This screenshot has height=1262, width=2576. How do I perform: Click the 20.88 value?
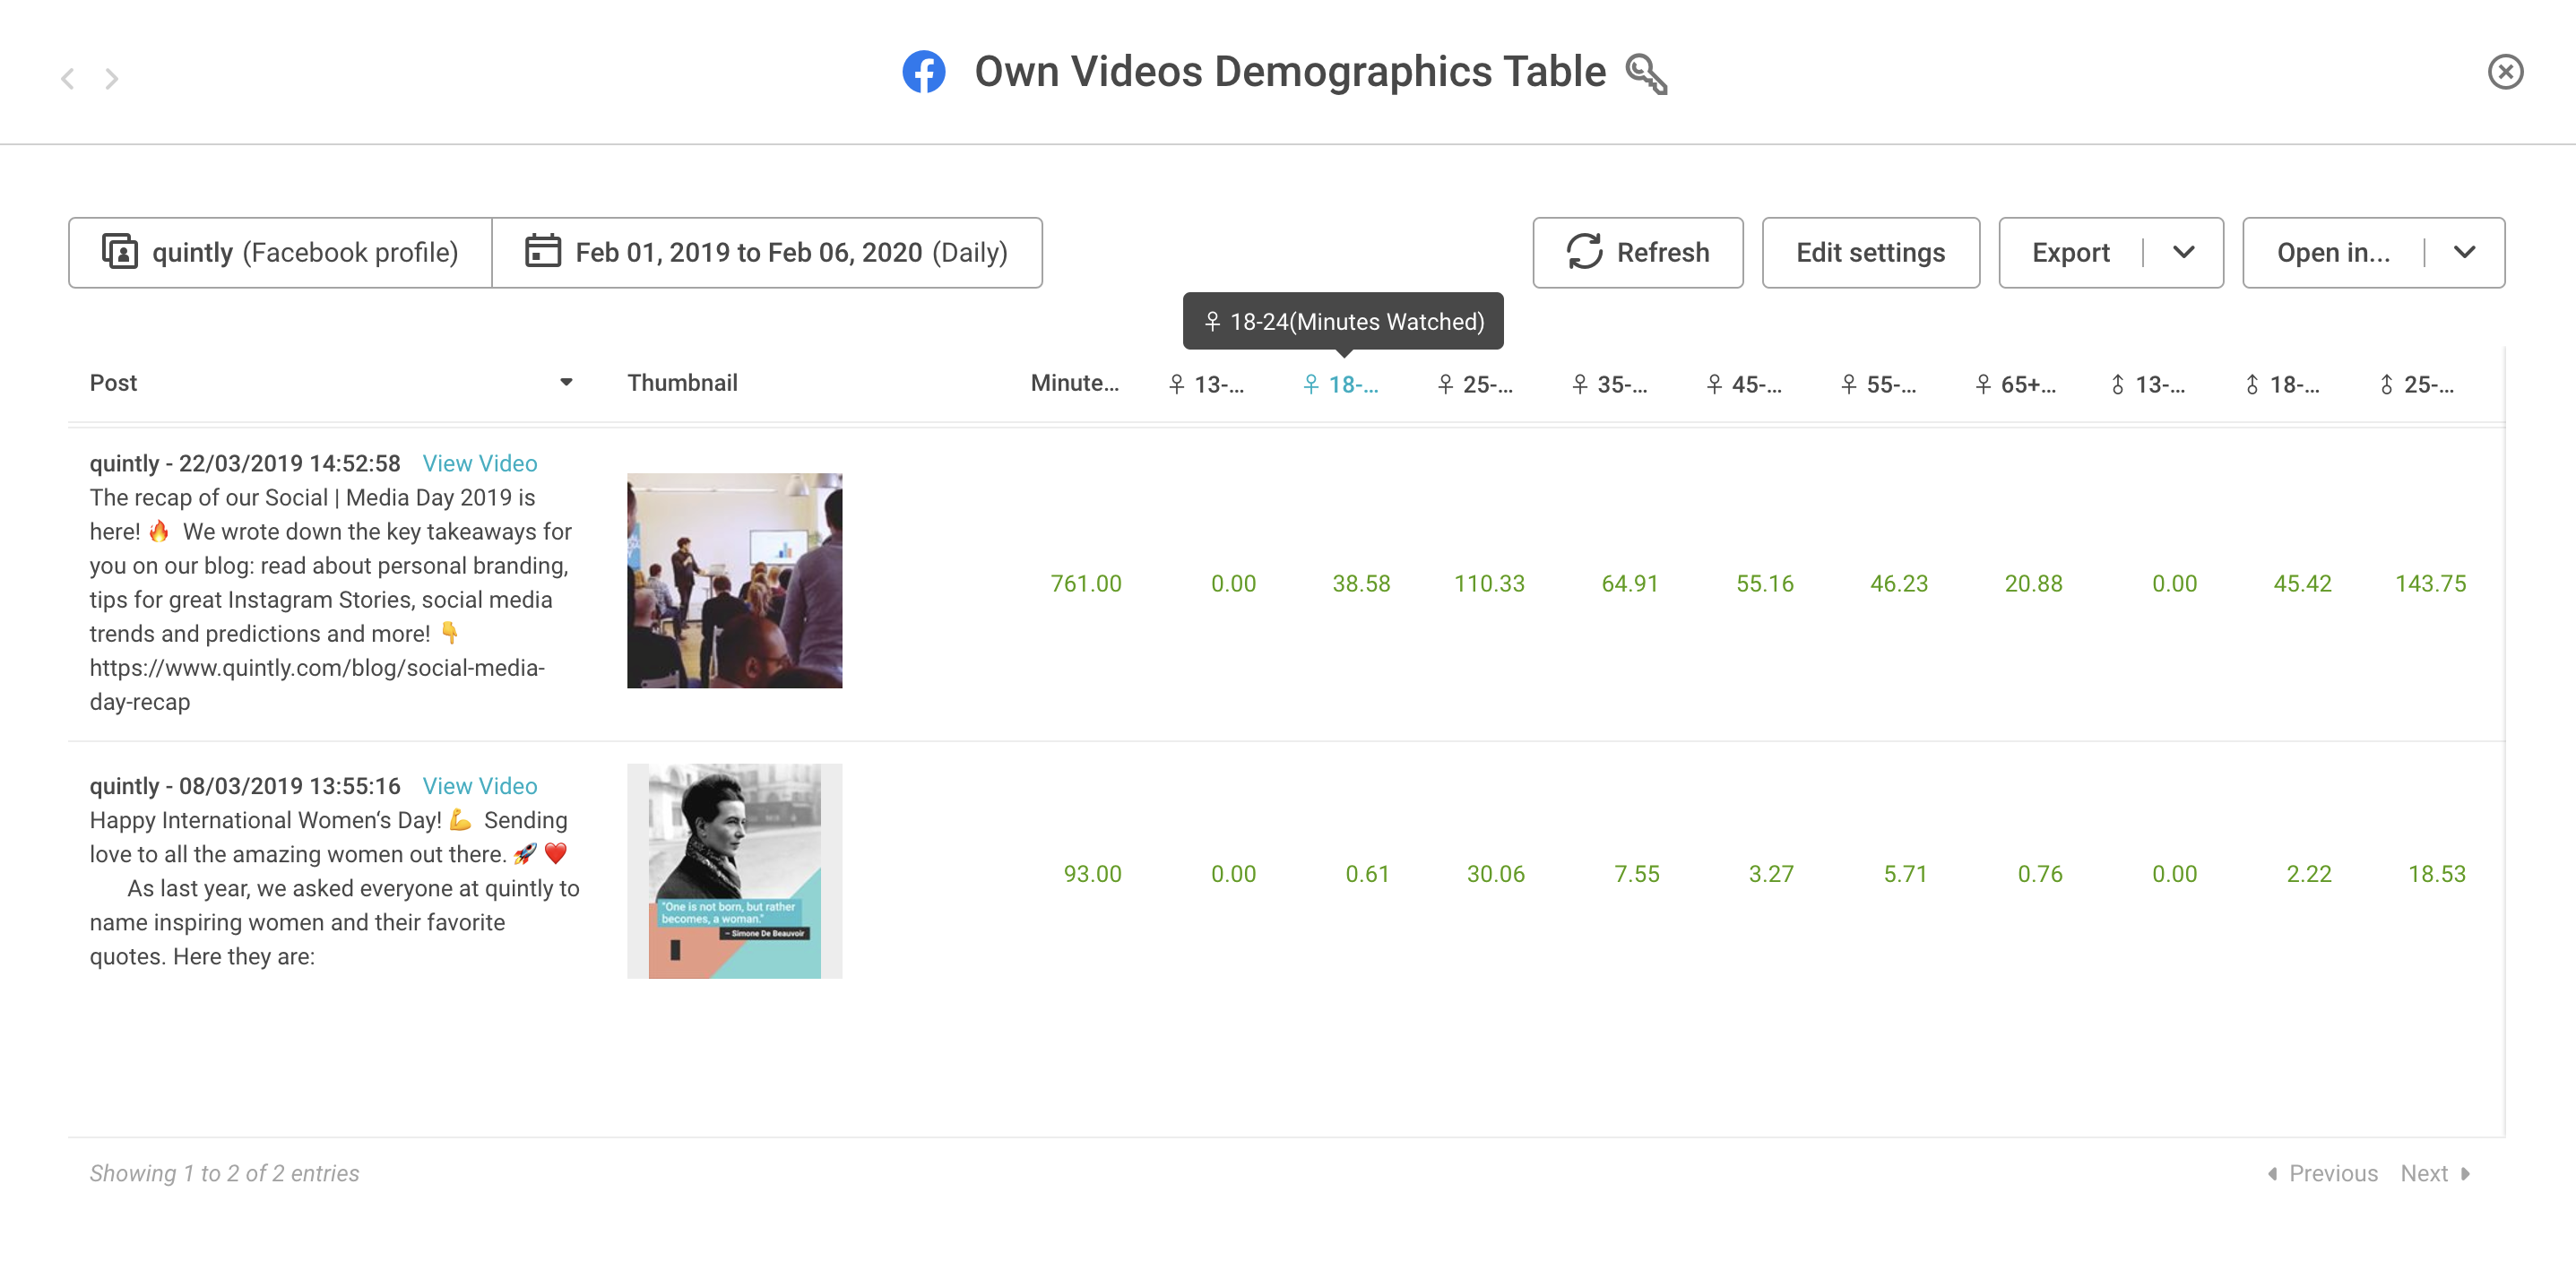coord(2033,583)
